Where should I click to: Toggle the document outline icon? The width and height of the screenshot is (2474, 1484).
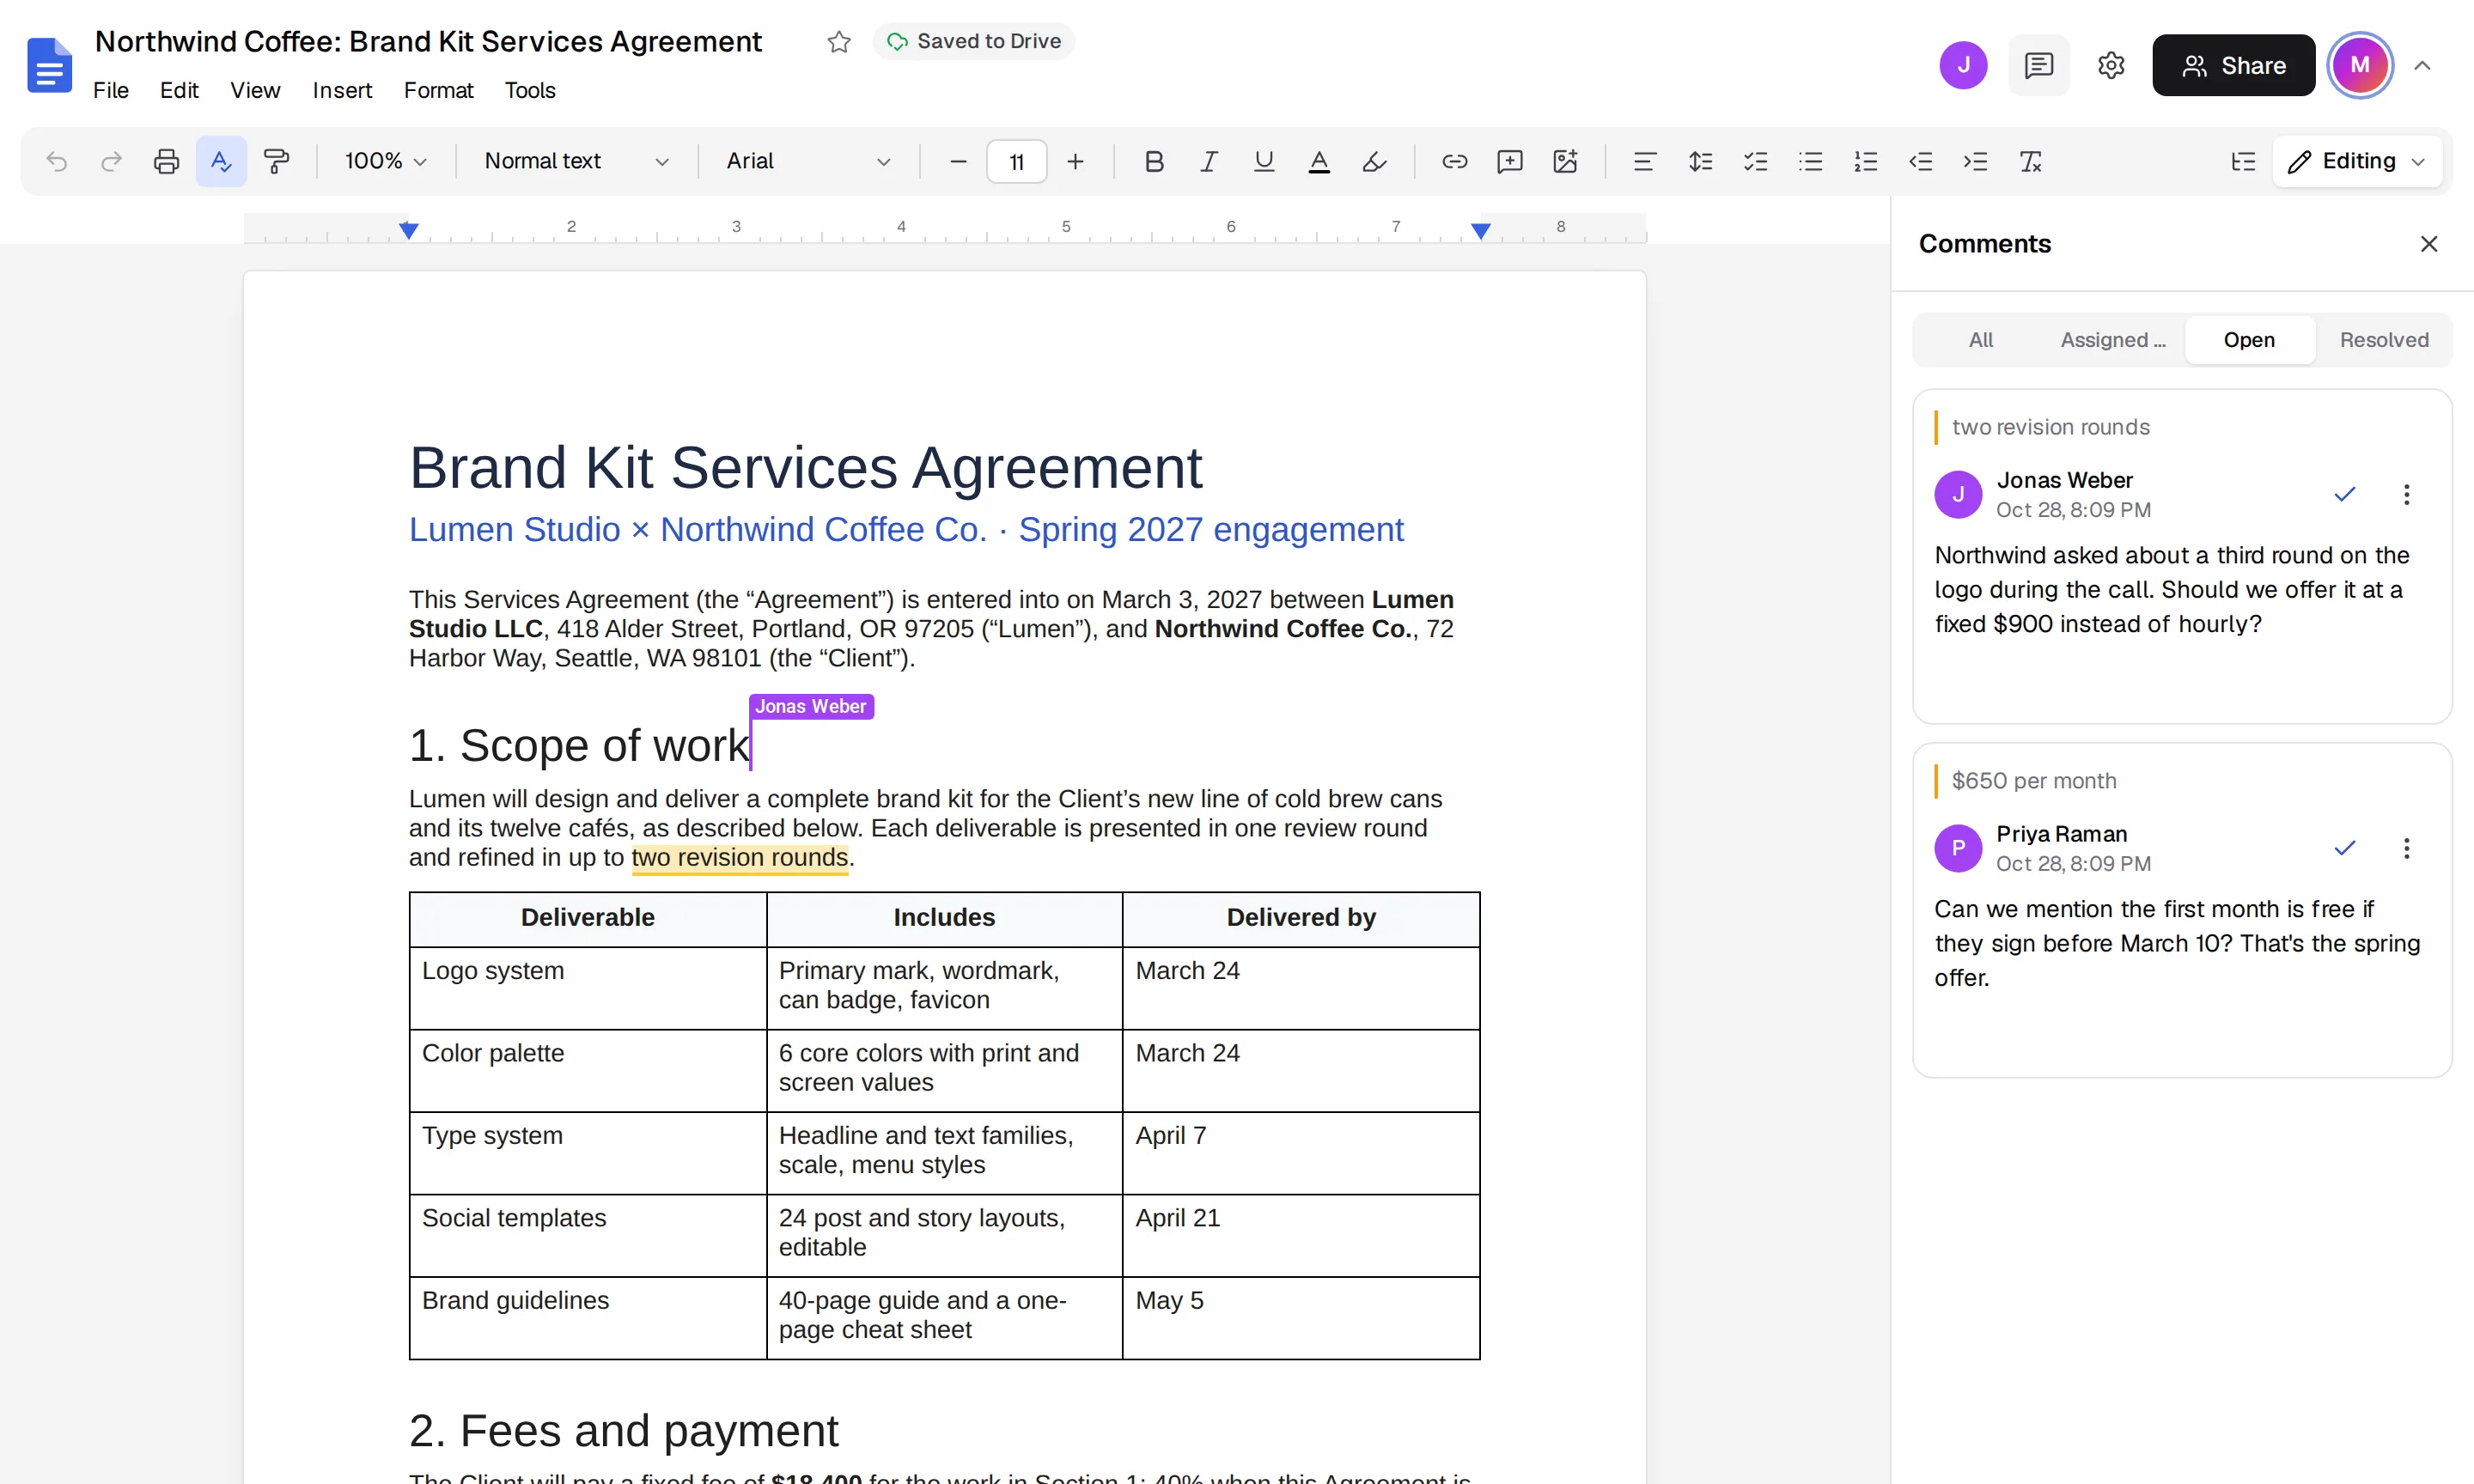point(2243,161)
